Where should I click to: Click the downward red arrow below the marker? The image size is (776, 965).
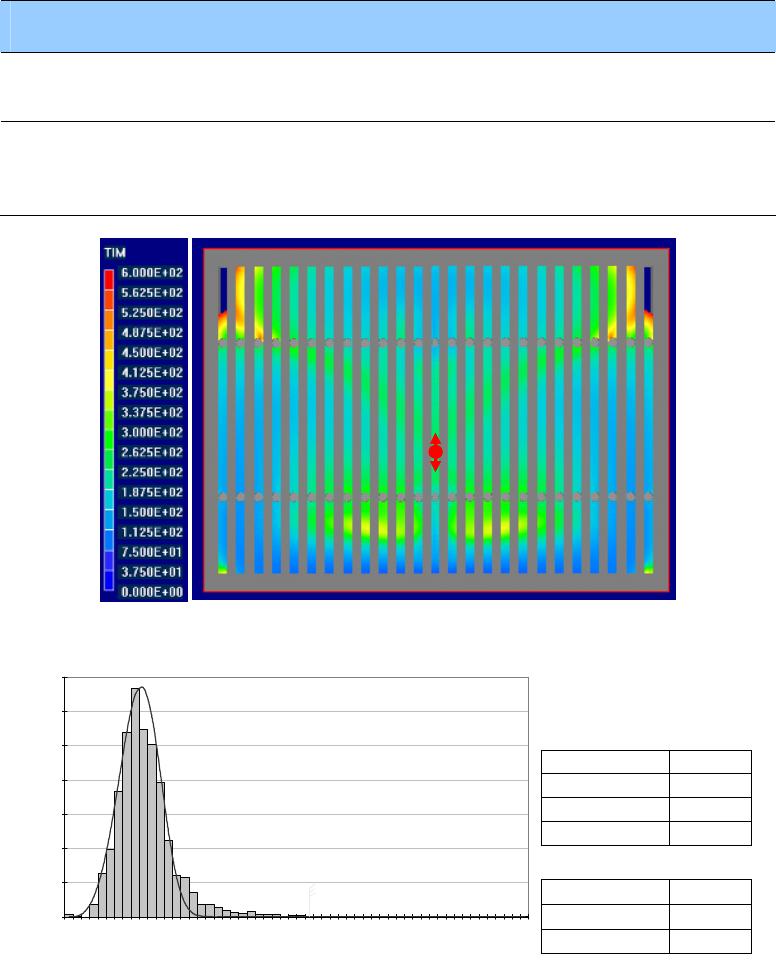[x=435, y=465]
